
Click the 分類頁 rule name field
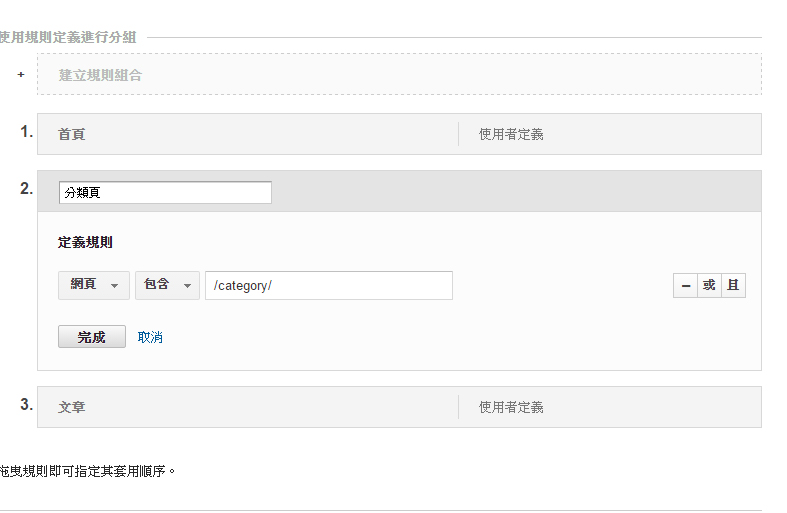click(165, 192)
